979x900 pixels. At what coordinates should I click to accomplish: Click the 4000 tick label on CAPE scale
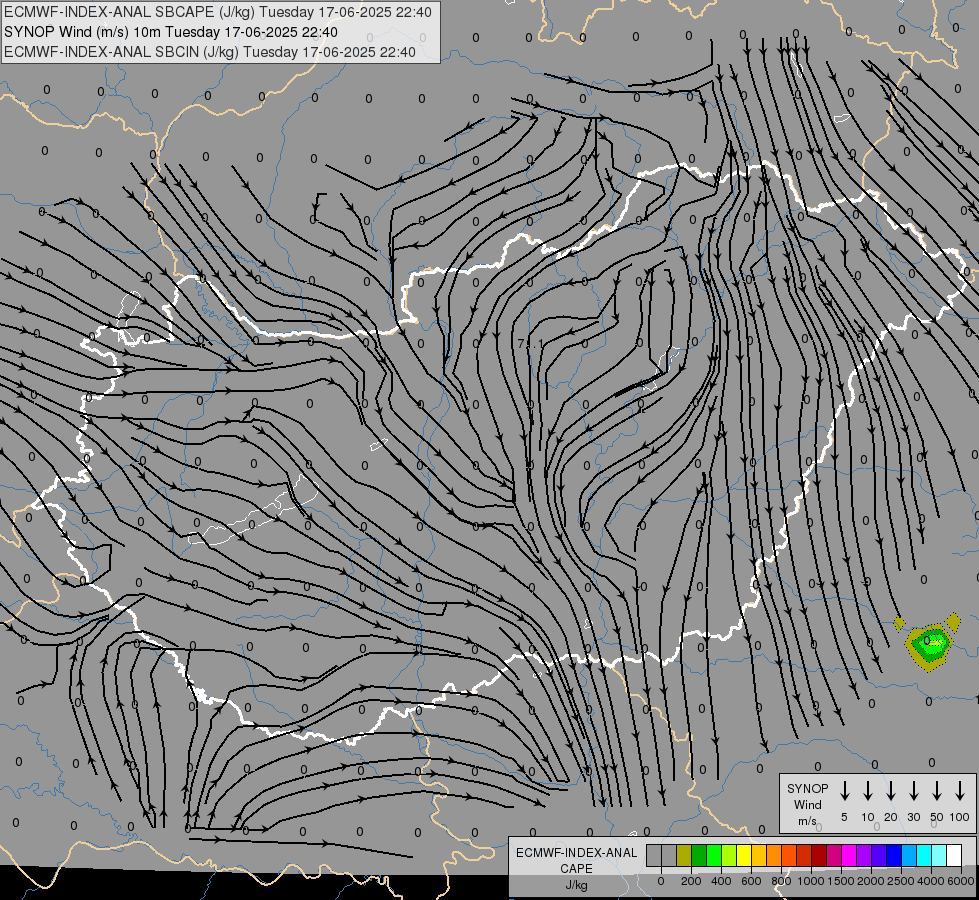[x=931, y=881]
